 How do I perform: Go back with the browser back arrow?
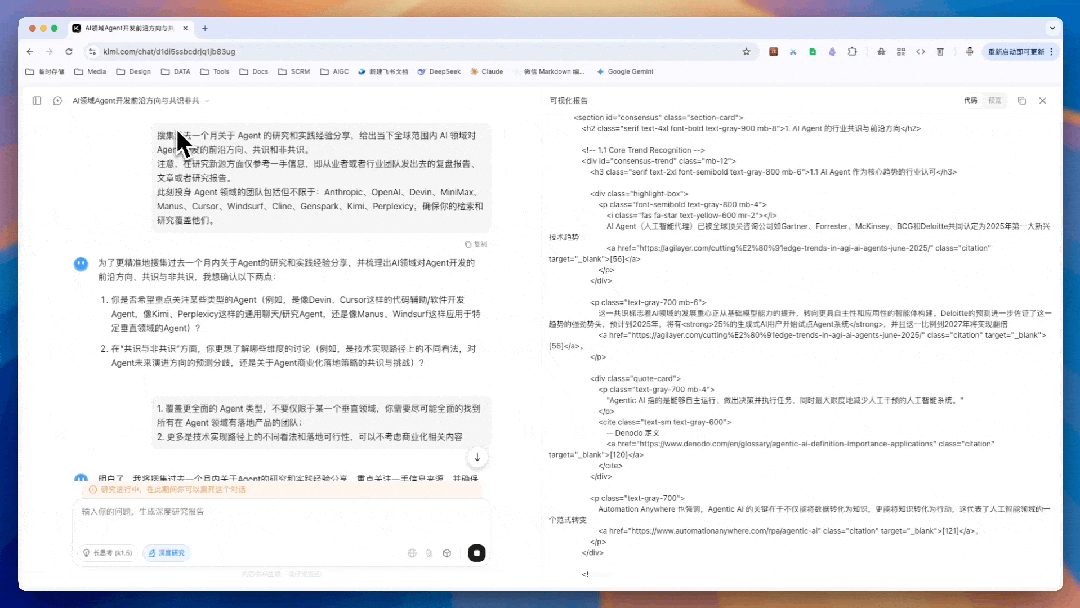pos(30,52)
